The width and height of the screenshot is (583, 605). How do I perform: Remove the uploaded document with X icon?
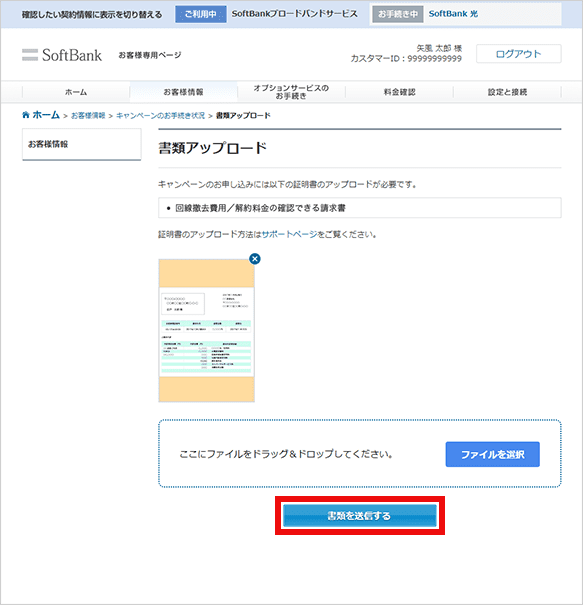click(255, 259)
